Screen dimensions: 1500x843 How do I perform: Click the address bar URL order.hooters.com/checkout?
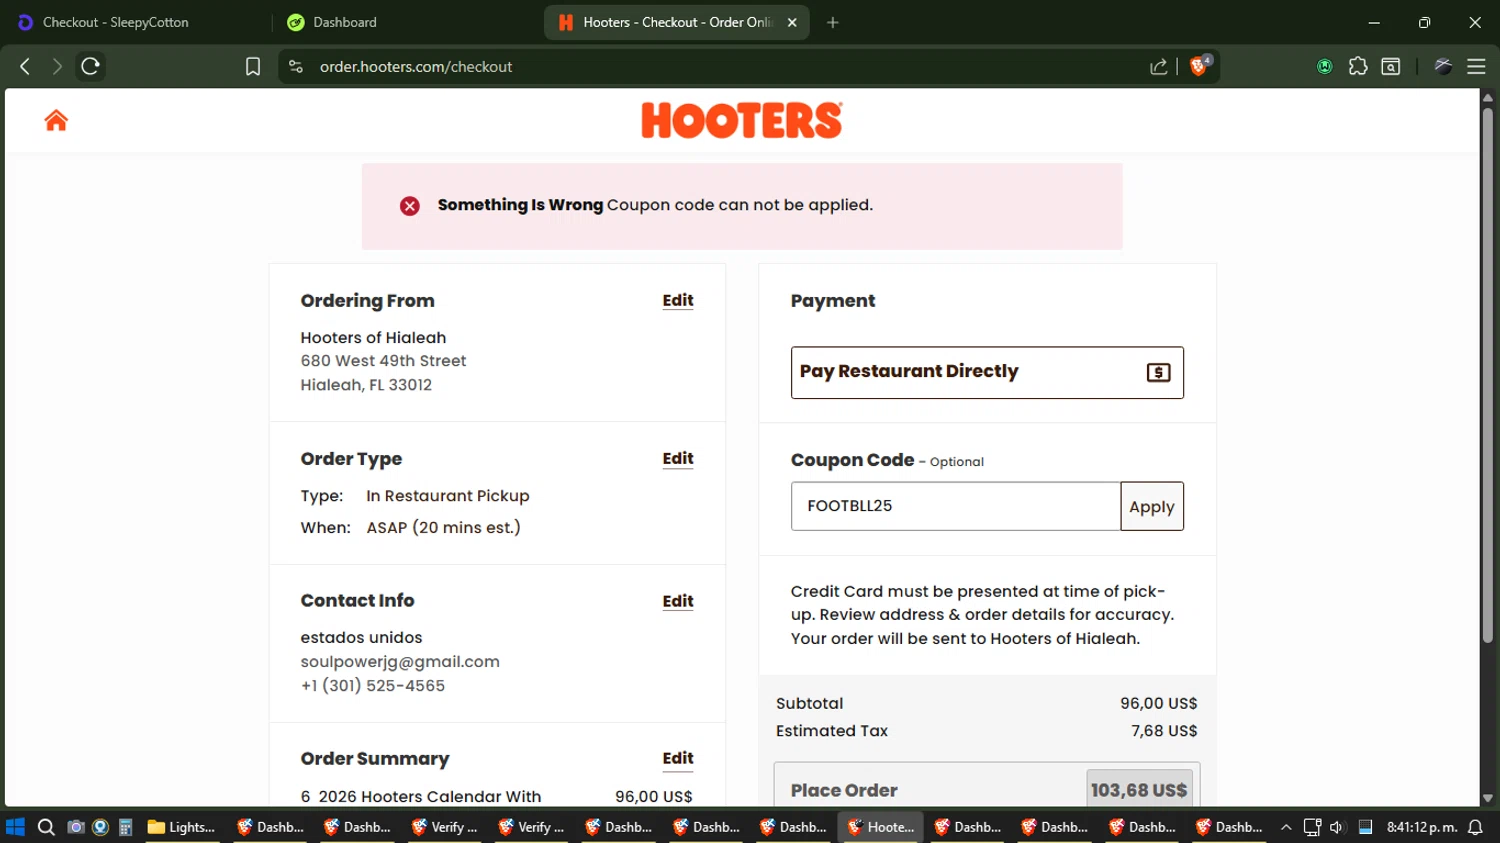(416, 67)
